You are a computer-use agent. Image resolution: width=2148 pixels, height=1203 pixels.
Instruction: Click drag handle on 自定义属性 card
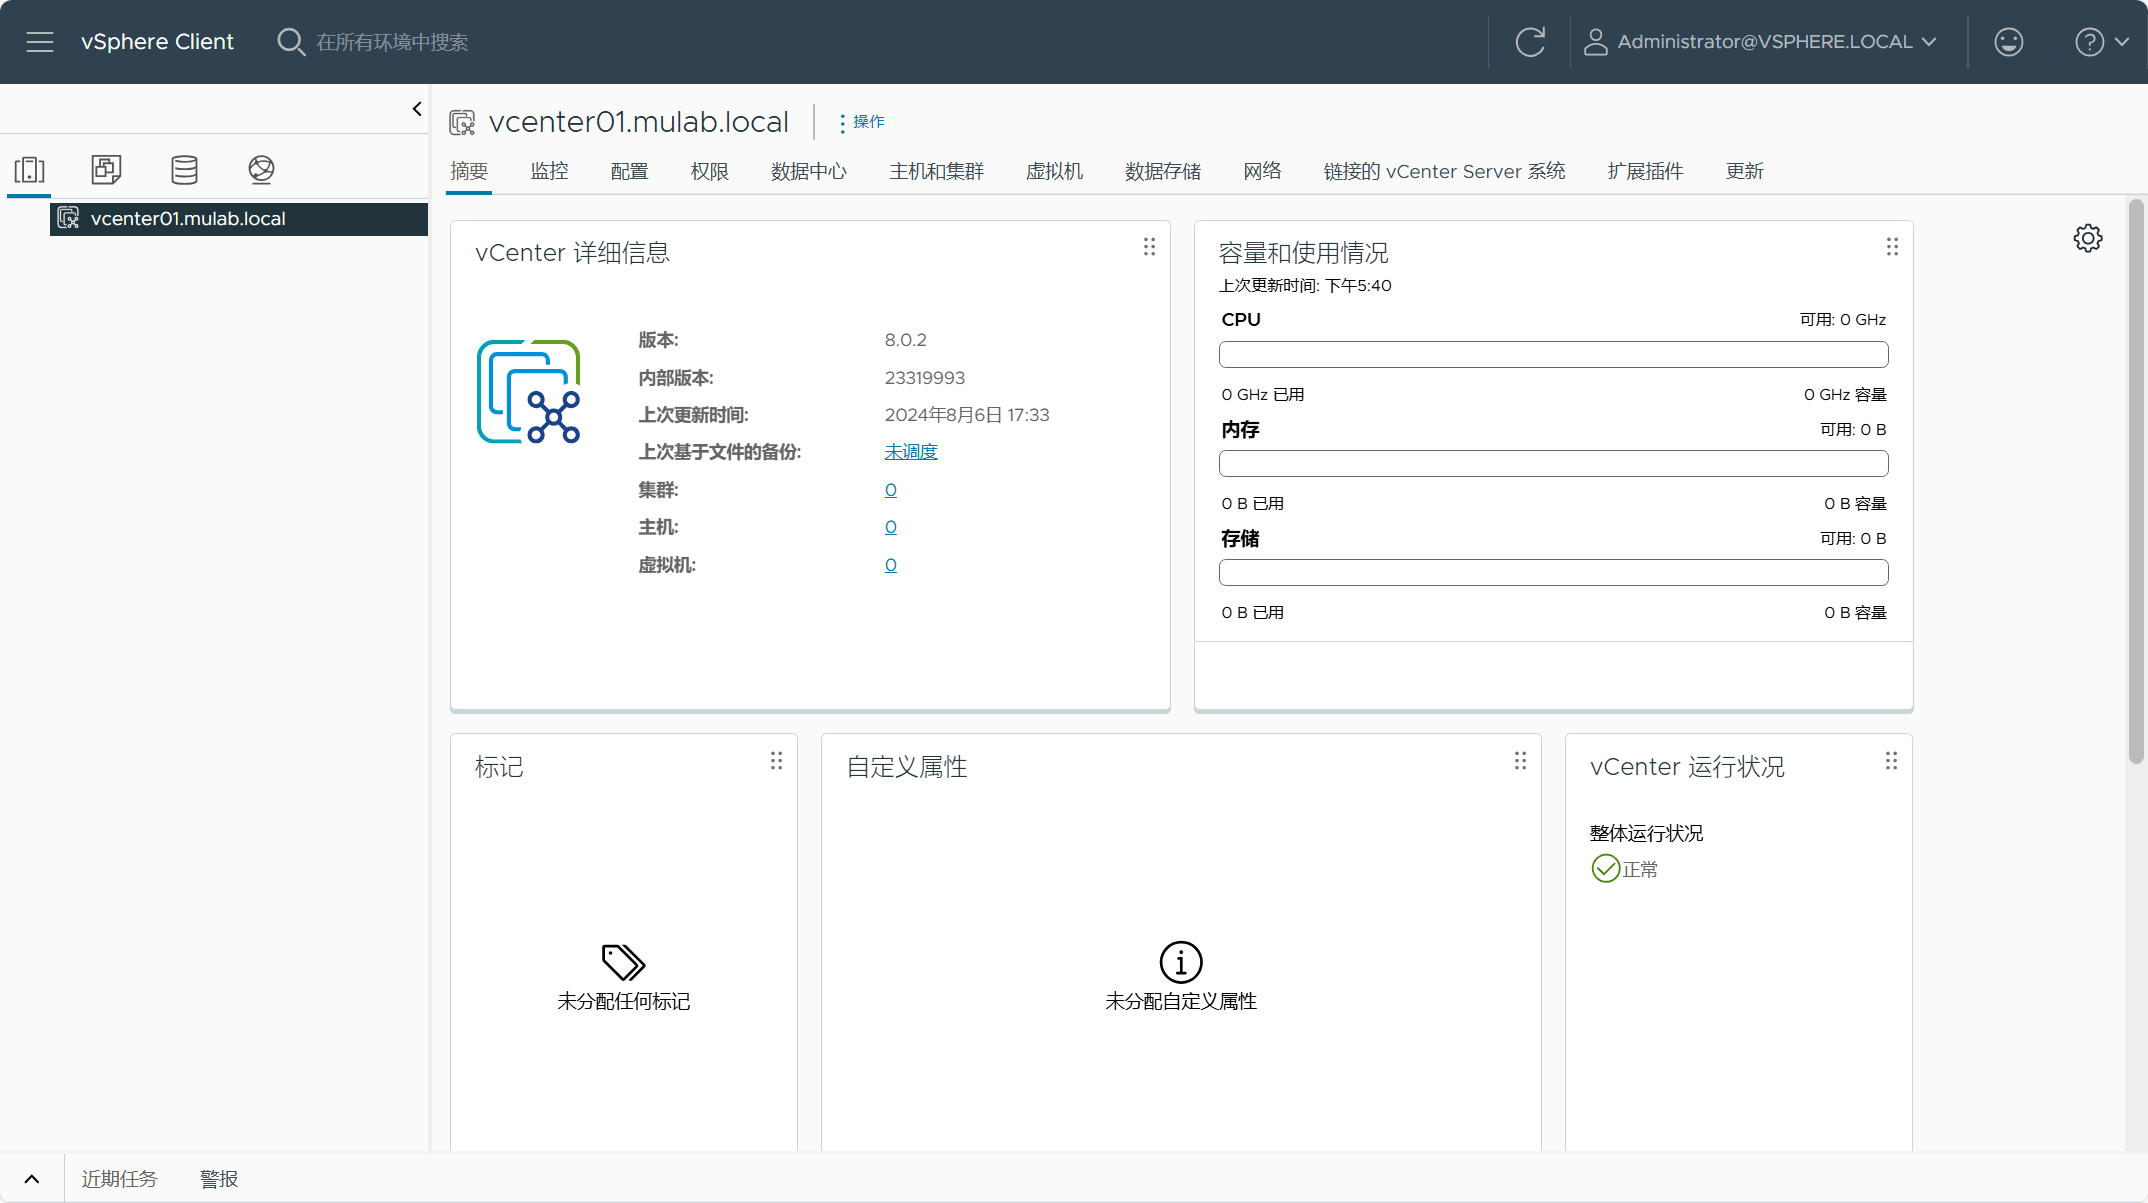pyautogui.click(x=1520, y=761)
